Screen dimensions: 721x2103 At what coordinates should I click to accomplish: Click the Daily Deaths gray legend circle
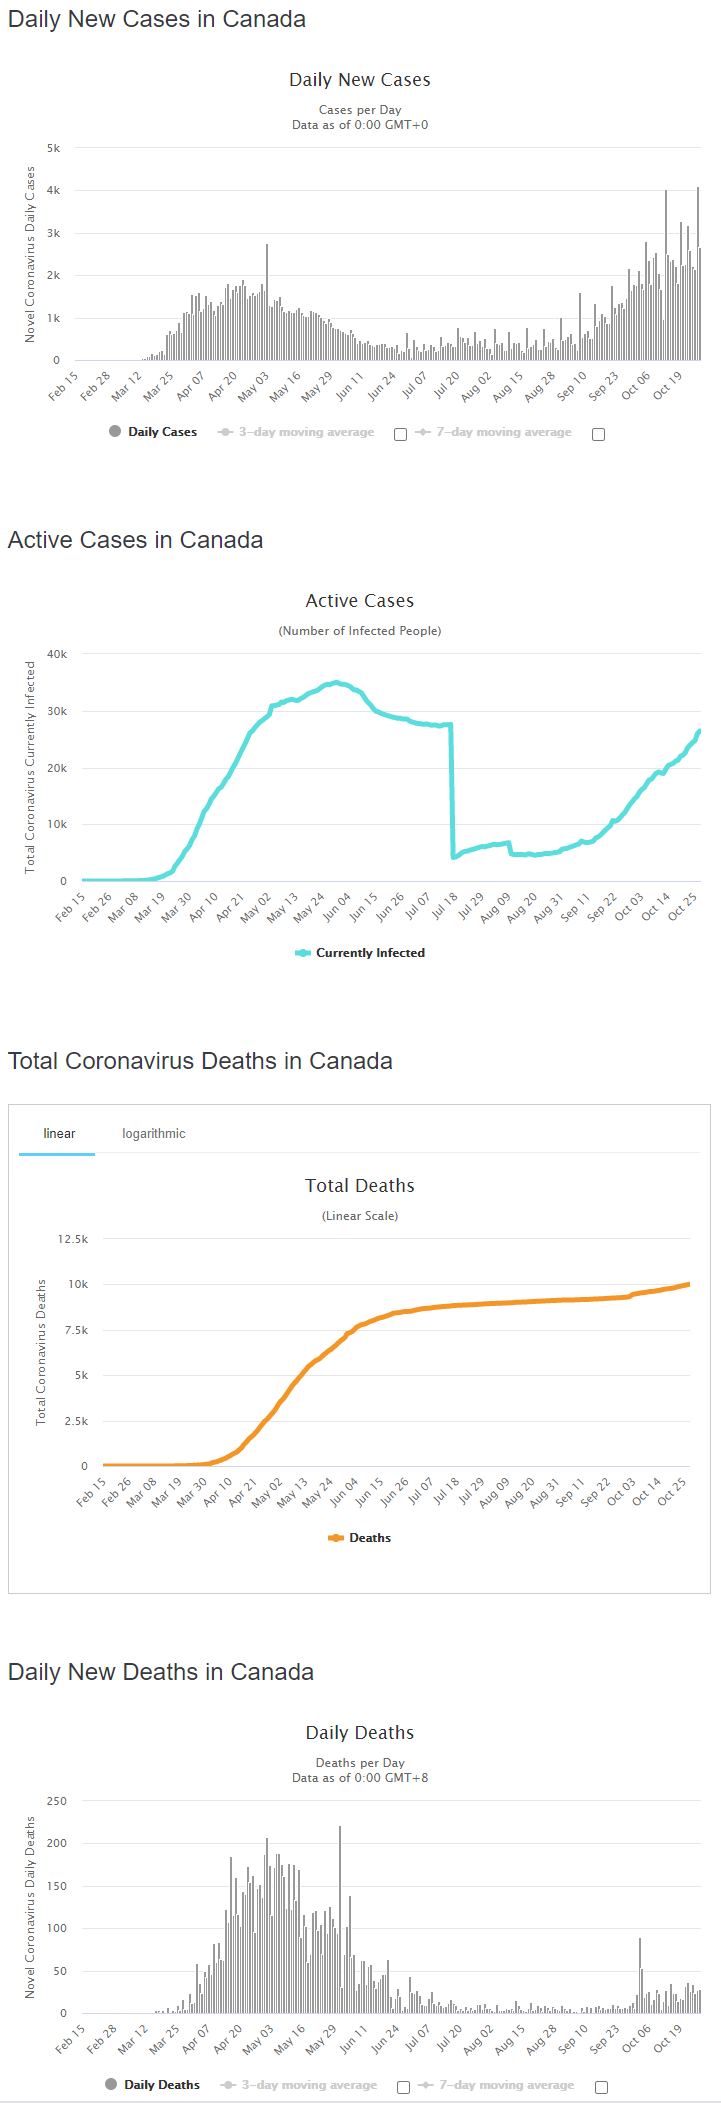(x=111, y=2085)
